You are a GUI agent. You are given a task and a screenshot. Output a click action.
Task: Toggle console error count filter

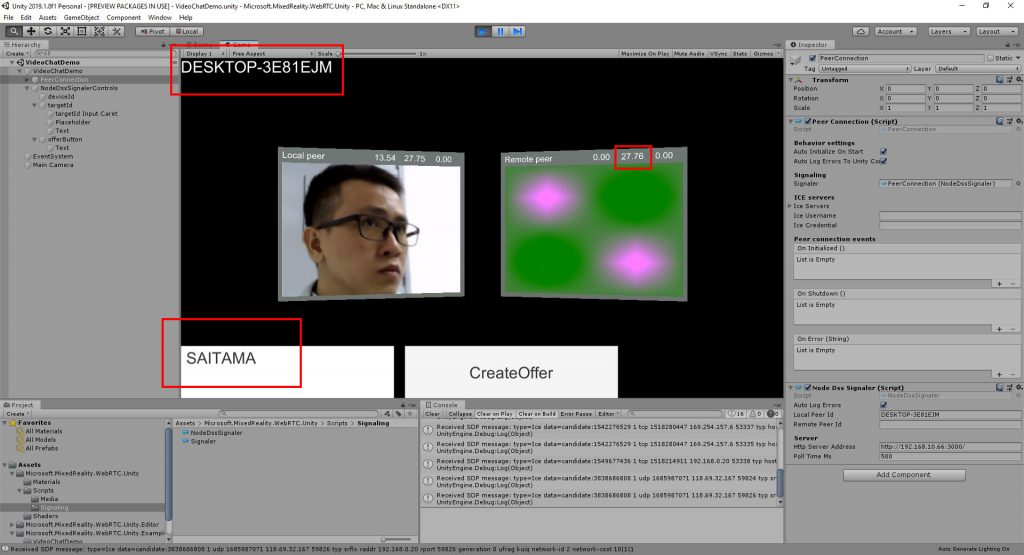point(772,414)
